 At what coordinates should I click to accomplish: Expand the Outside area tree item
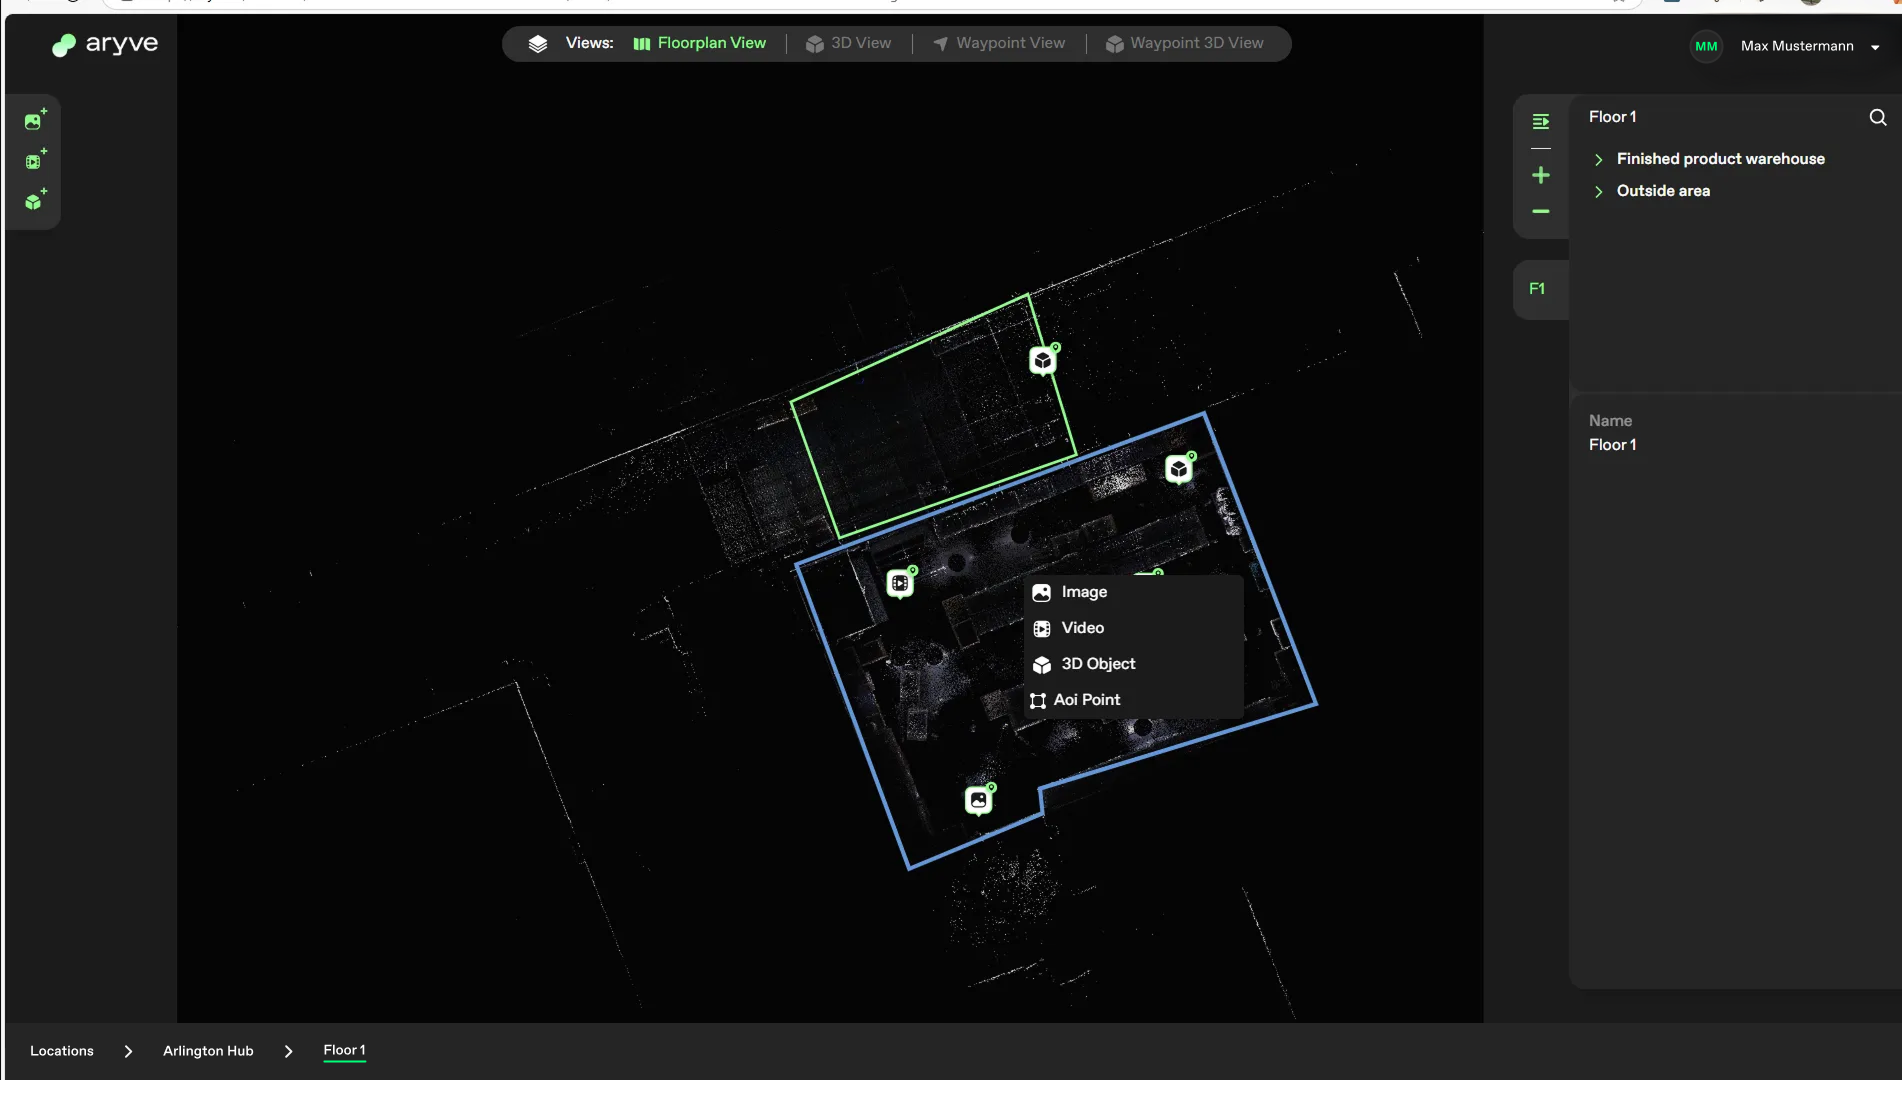(x=1598, y=191)
